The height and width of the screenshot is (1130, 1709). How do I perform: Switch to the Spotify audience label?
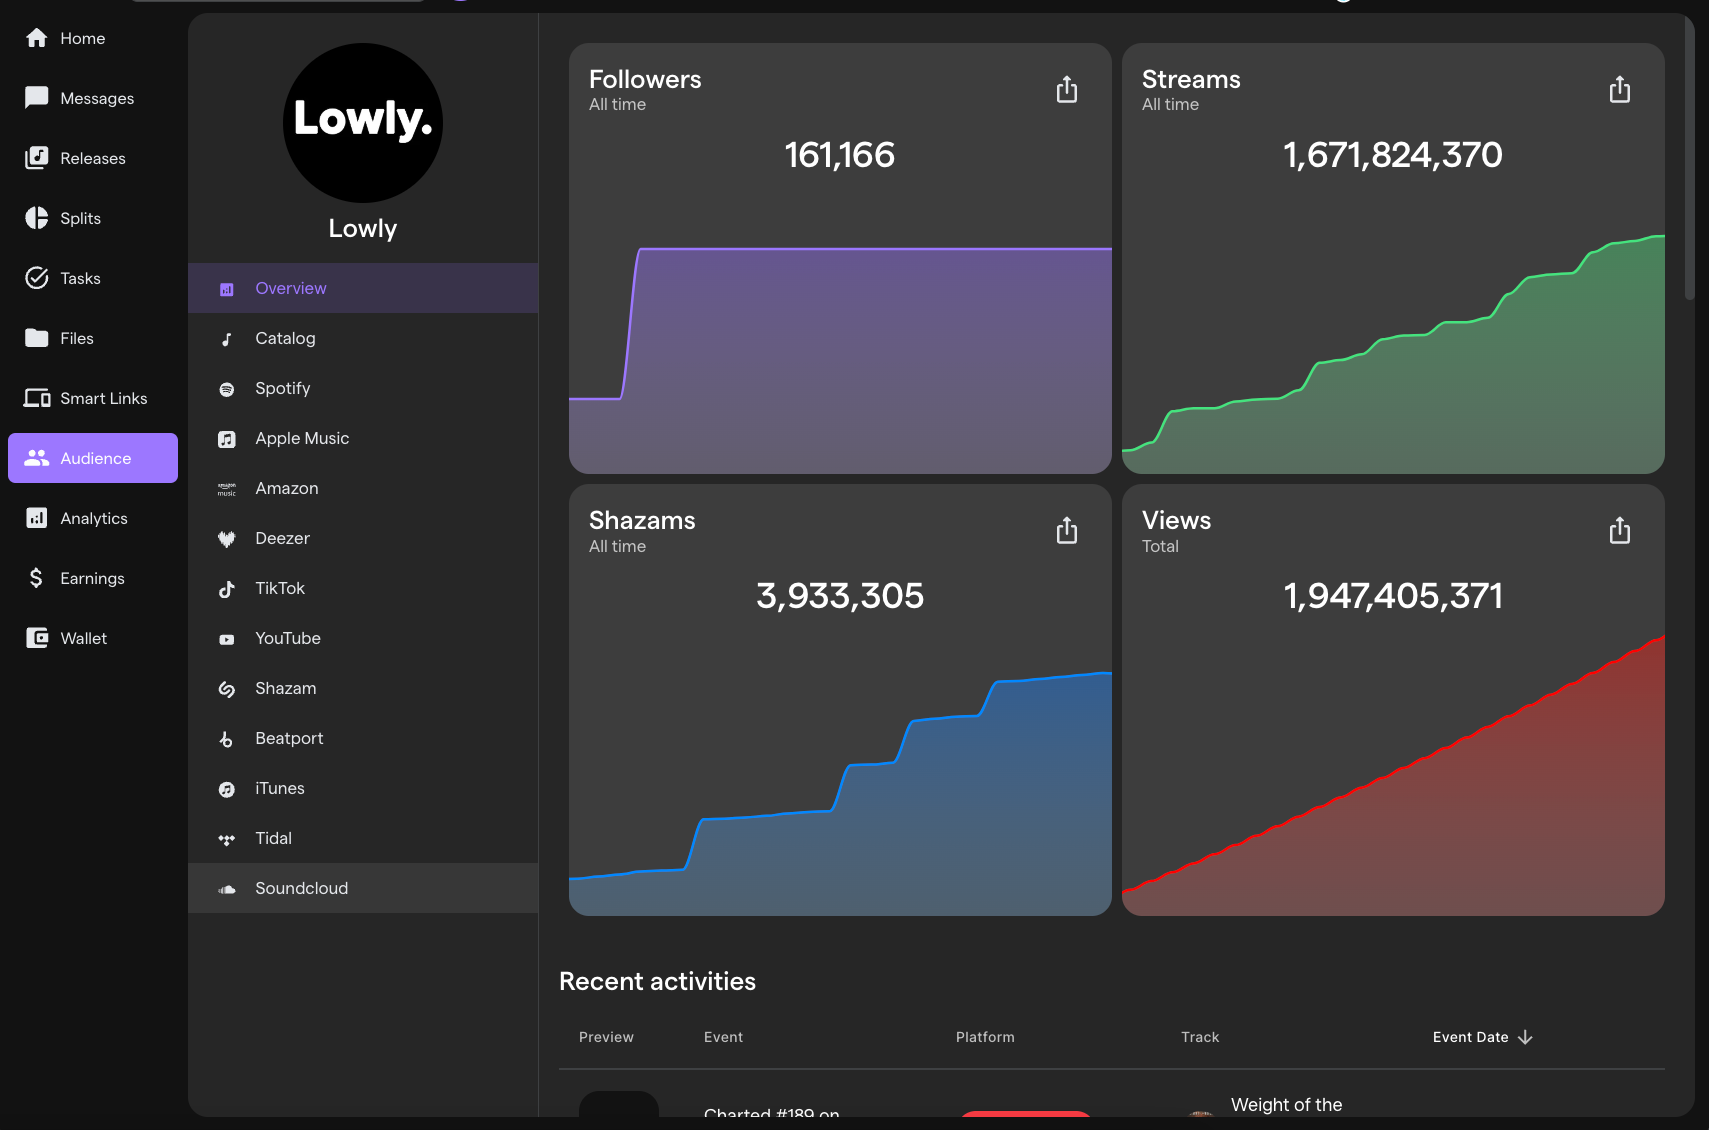click(283, 388)
